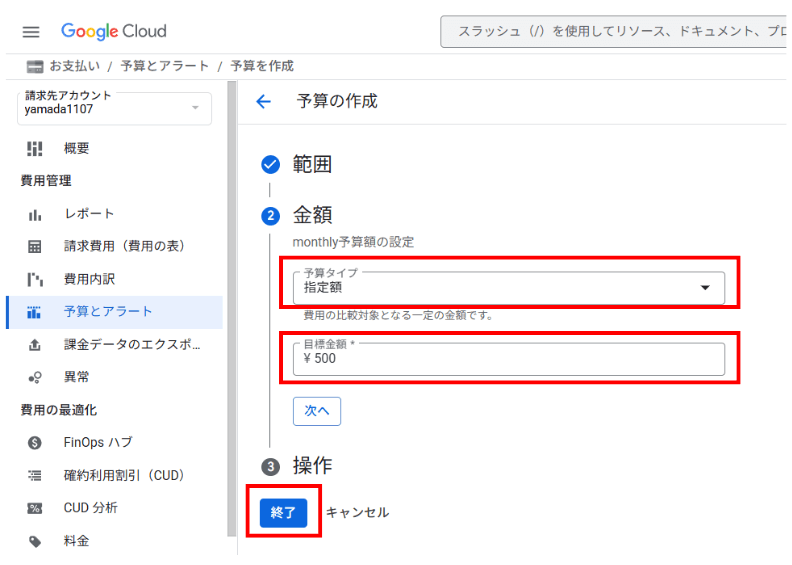Click the blue 終了 button
792x565 pixels.
click(283, 512)
